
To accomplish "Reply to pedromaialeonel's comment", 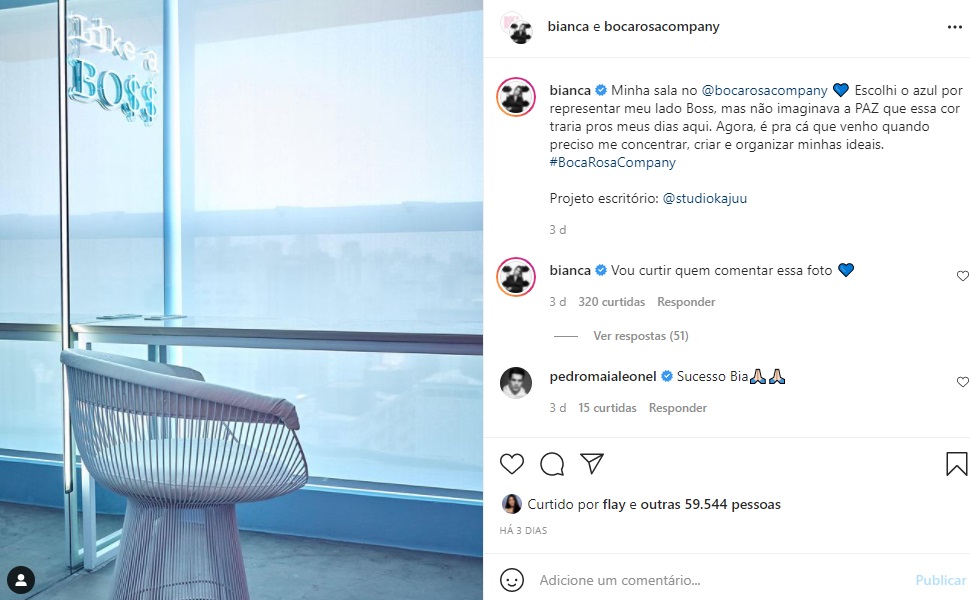I will tap(677, 408).
